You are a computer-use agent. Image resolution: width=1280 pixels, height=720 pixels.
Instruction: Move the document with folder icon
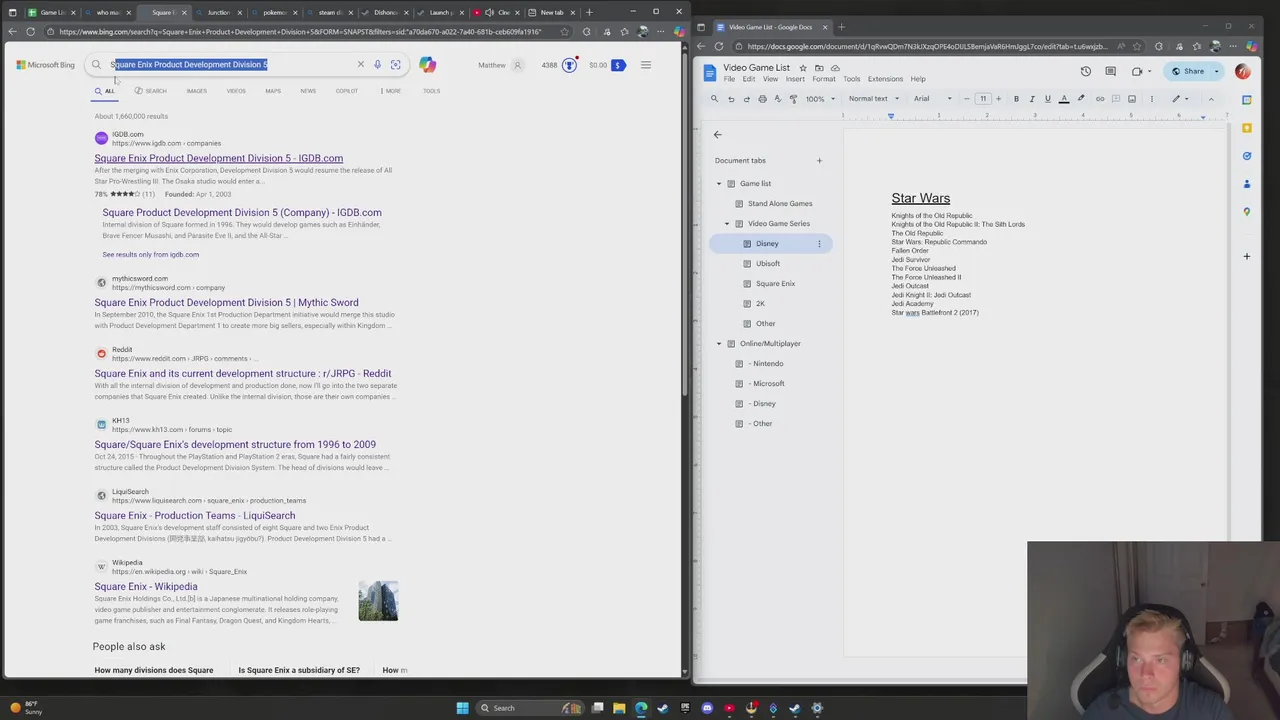(819, 68)
